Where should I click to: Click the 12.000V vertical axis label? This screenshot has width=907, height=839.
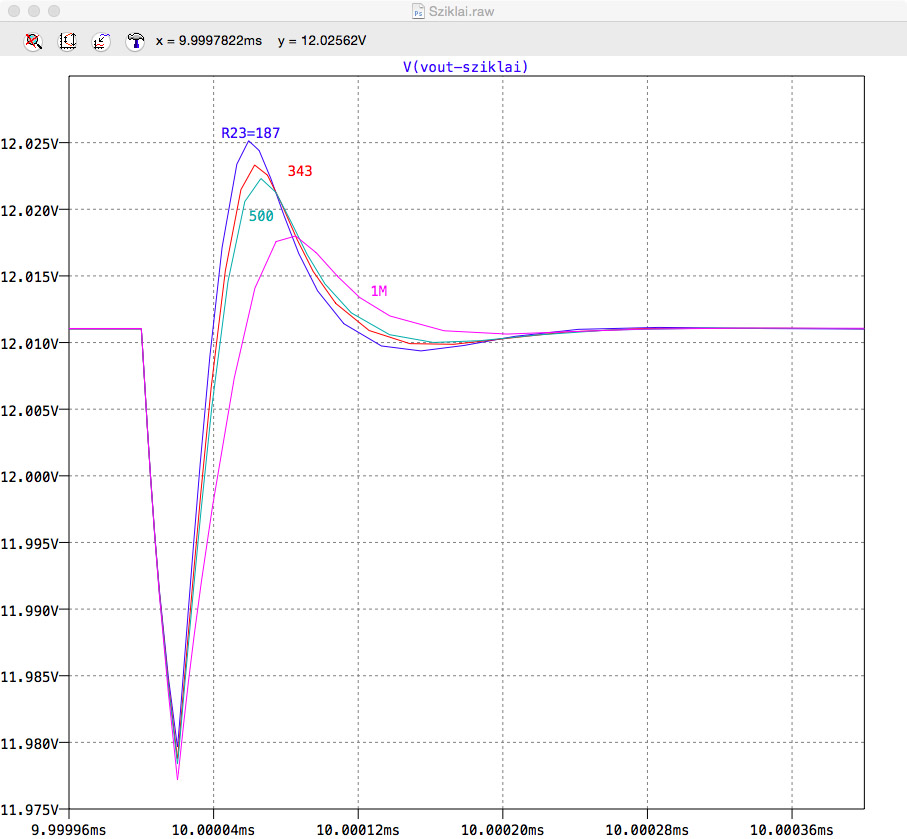pyautogui.click(x=30, y=477)
